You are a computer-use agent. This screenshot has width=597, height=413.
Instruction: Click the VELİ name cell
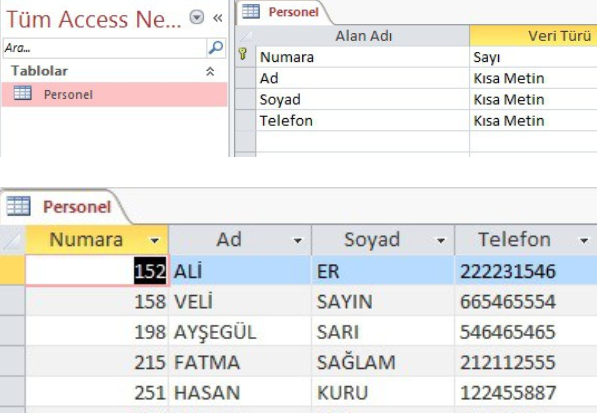pos(240,301)
